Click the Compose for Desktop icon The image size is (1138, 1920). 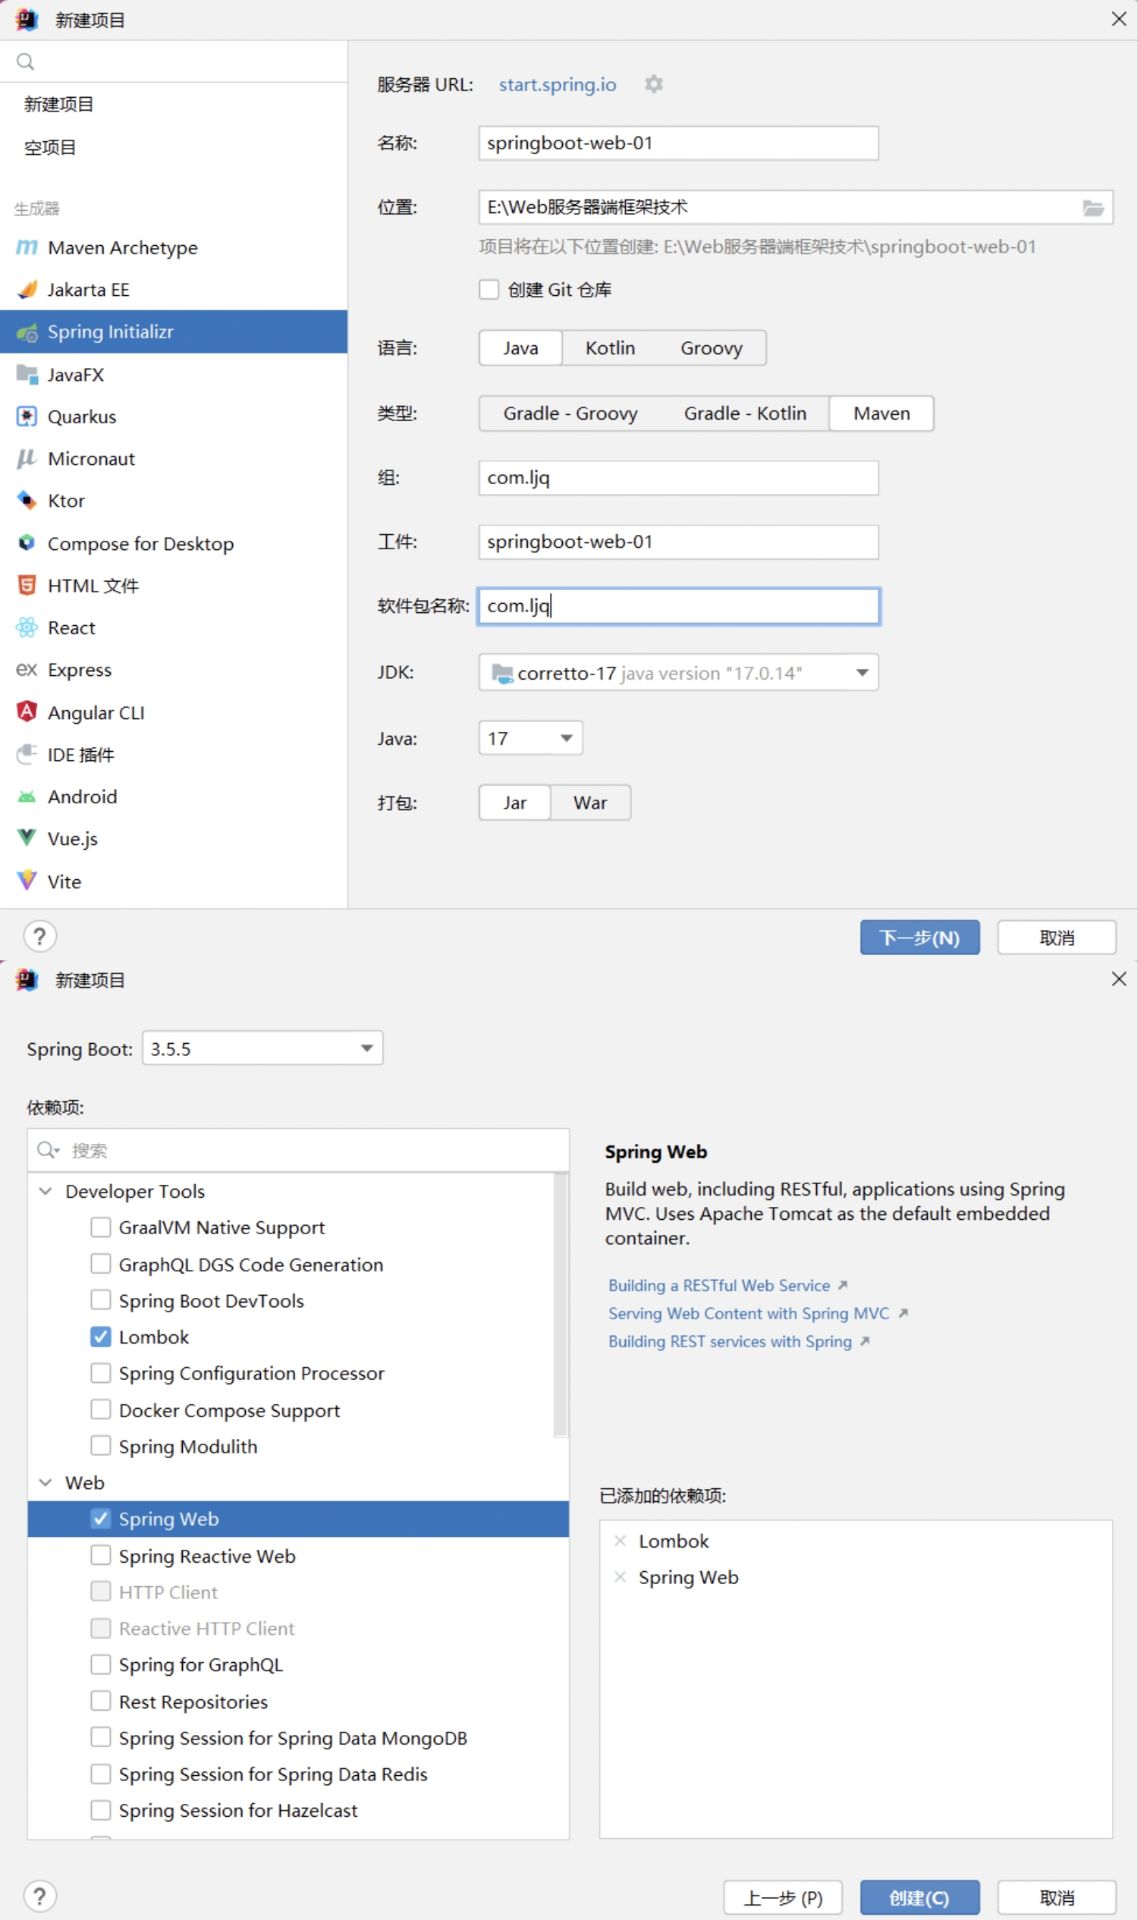coord(27,543)
